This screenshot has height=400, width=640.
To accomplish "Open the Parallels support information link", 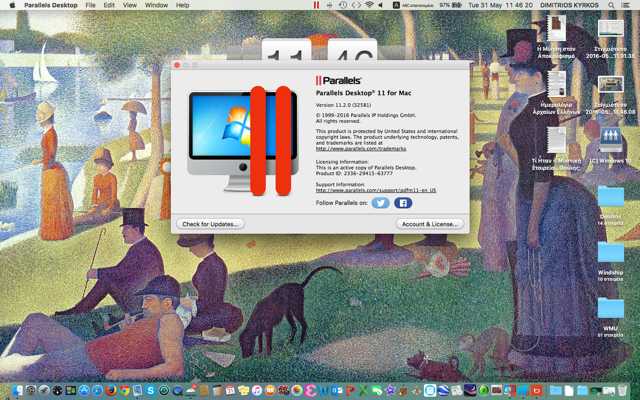I will pyautogui.click(x=376, y=190).
